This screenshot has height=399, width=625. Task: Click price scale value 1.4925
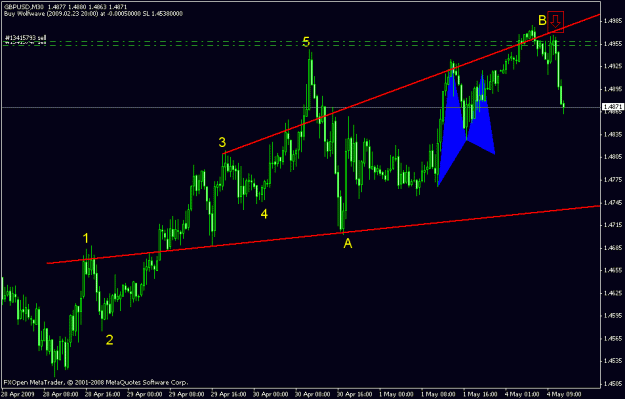coord(613,66)
